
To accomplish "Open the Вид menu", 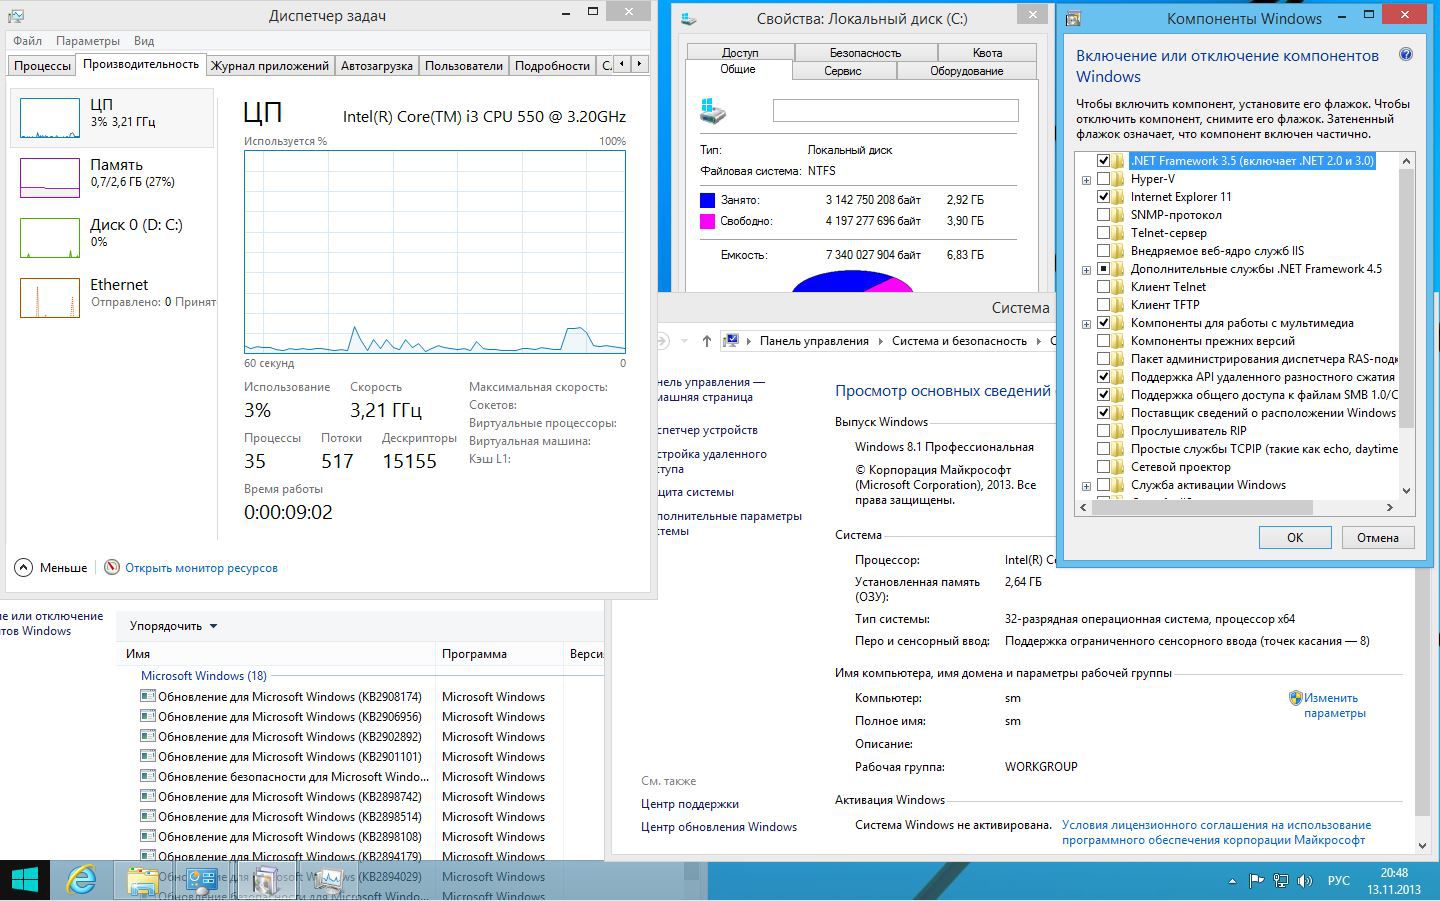I will pos(144,41).
